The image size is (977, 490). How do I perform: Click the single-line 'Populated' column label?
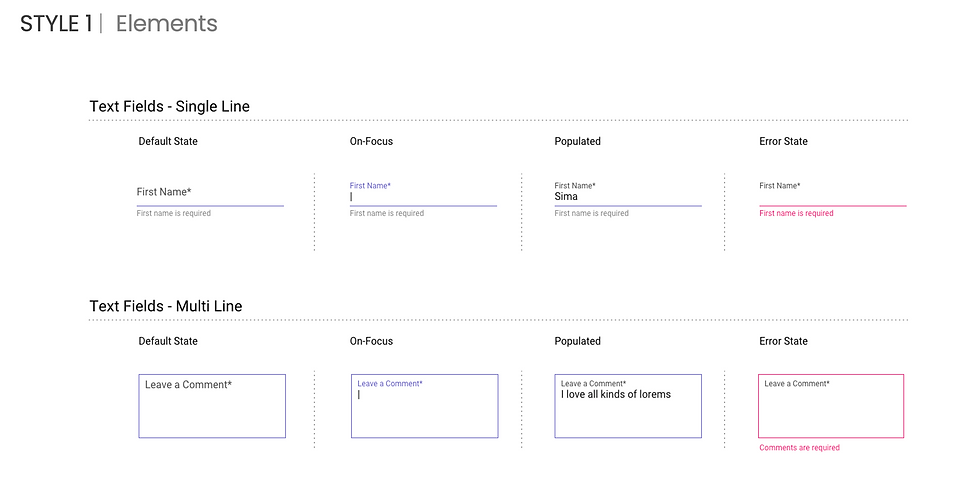[578, 142]
